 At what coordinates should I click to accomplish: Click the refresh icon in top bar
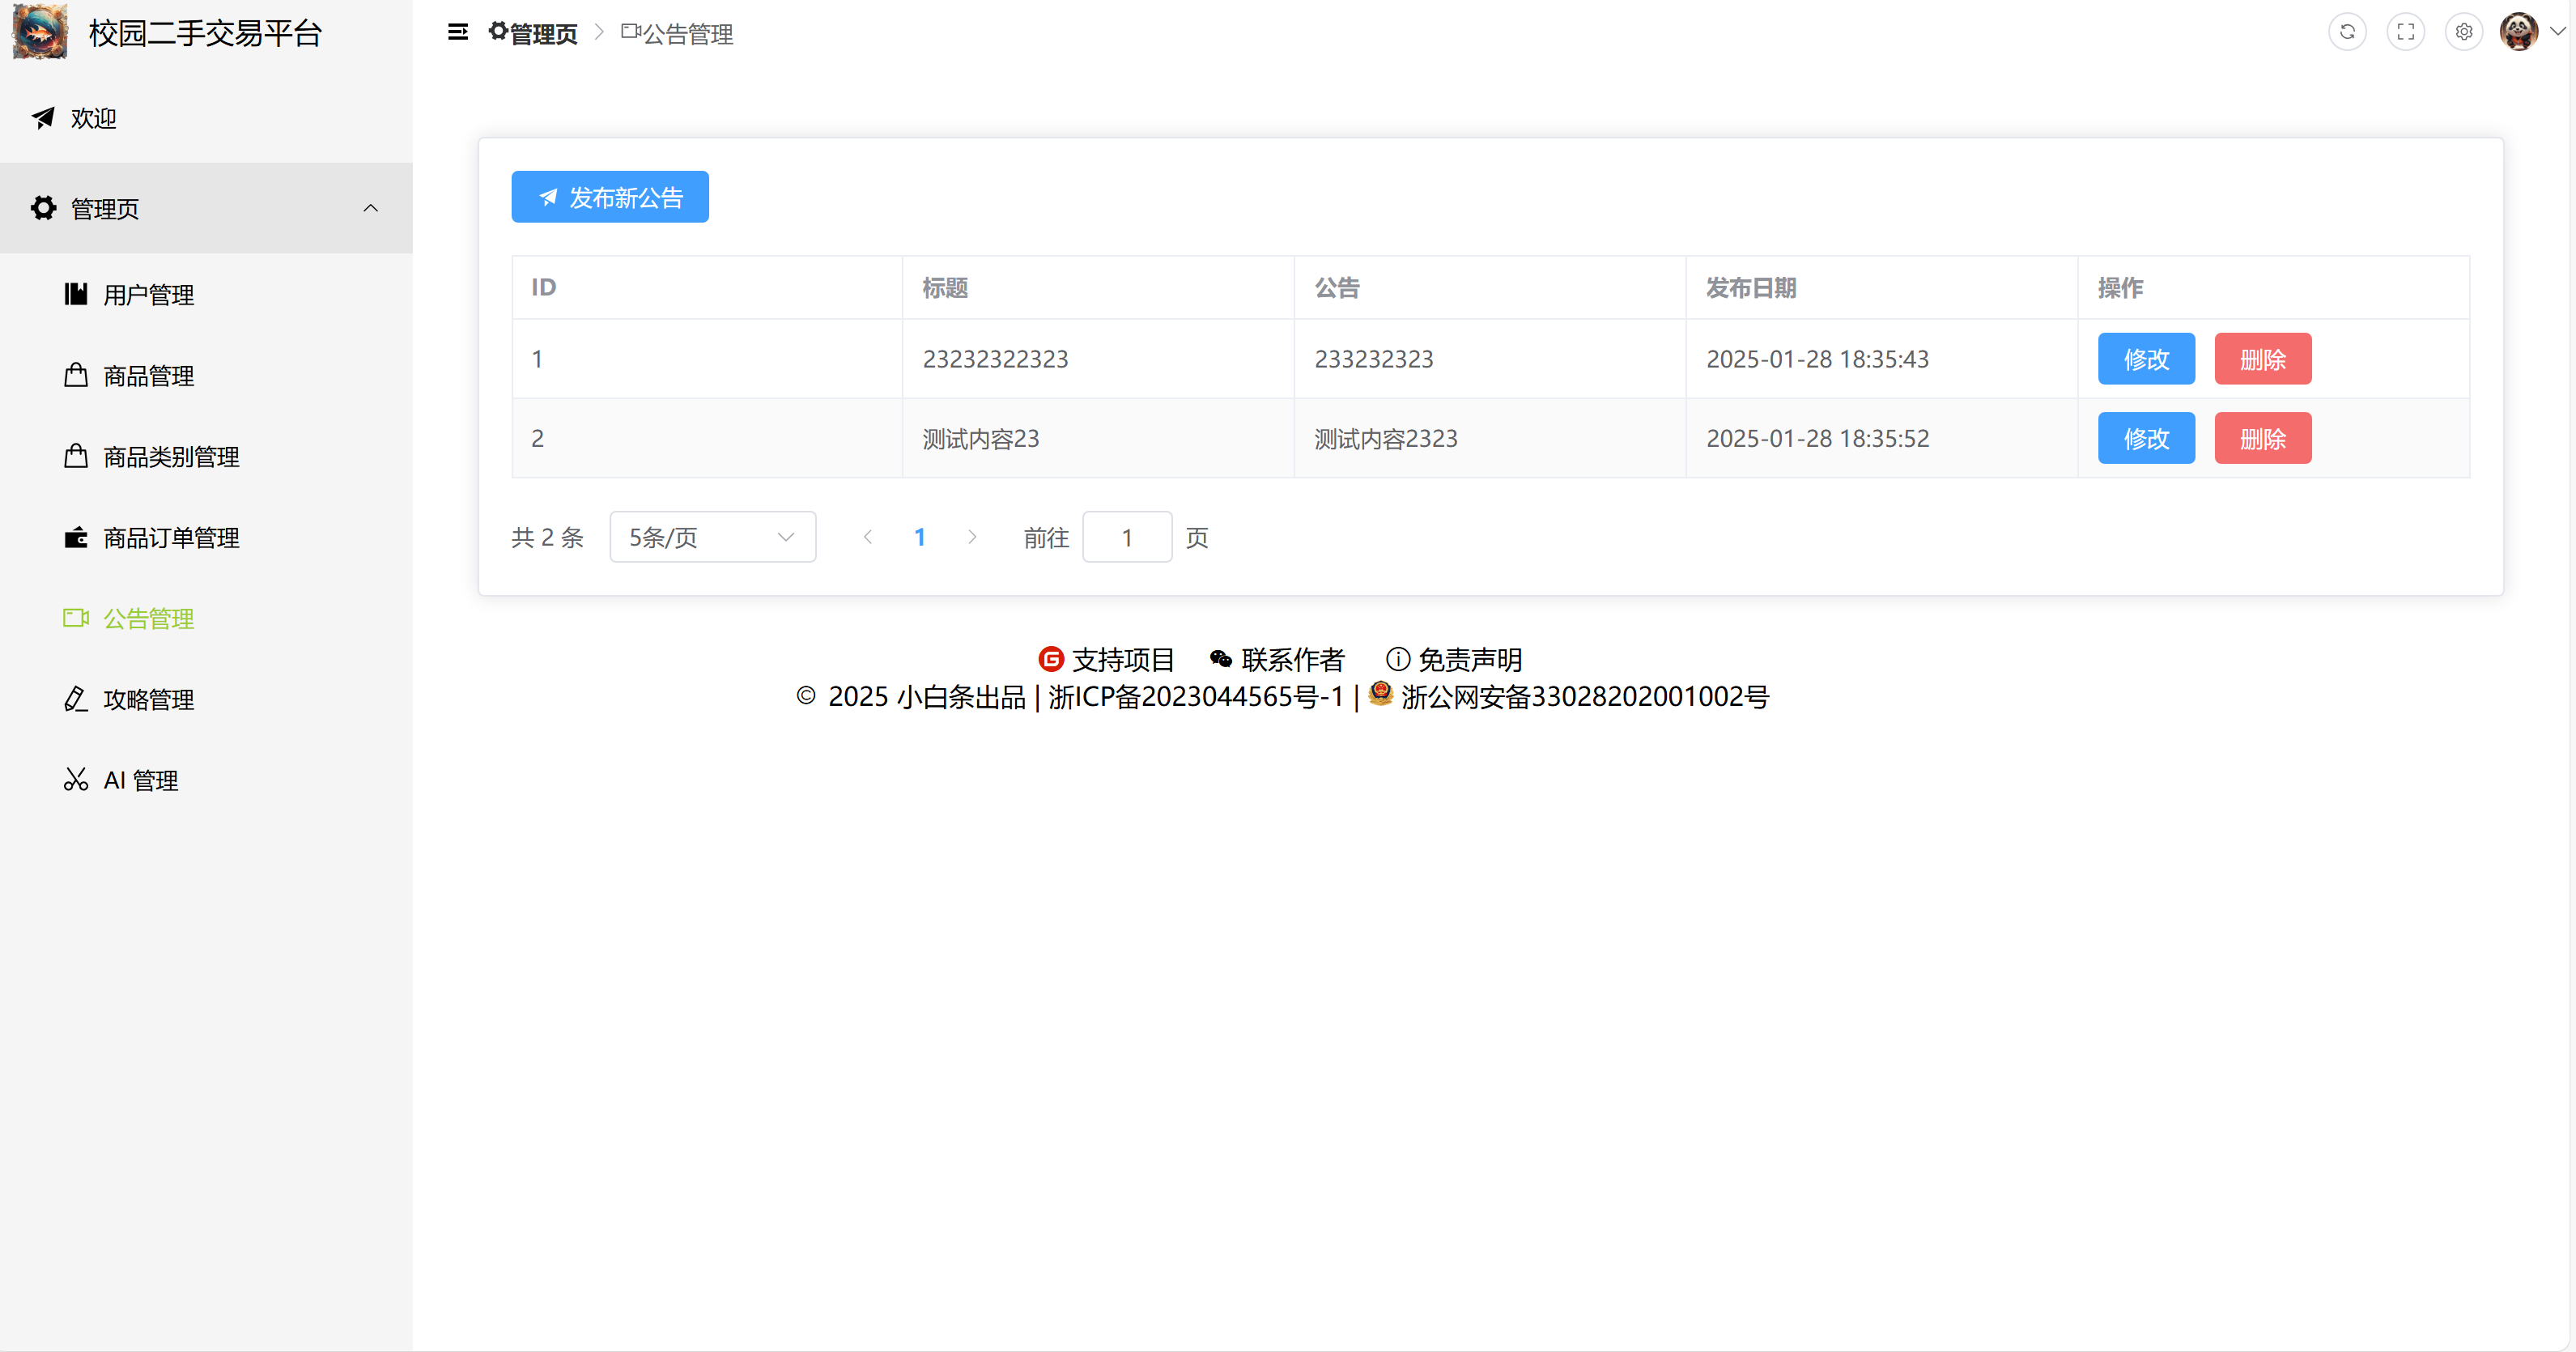tap(2347, 32)
